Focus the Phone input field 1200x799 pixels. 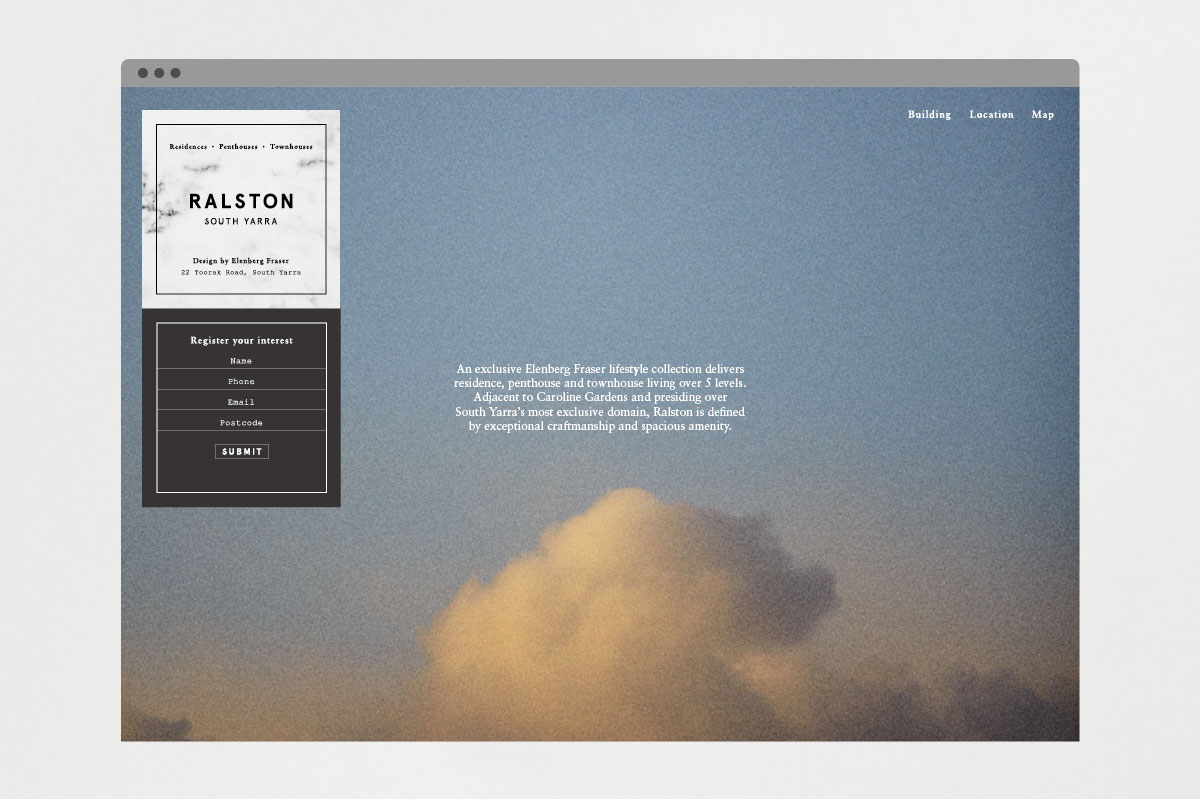click(x=241, y=381)
